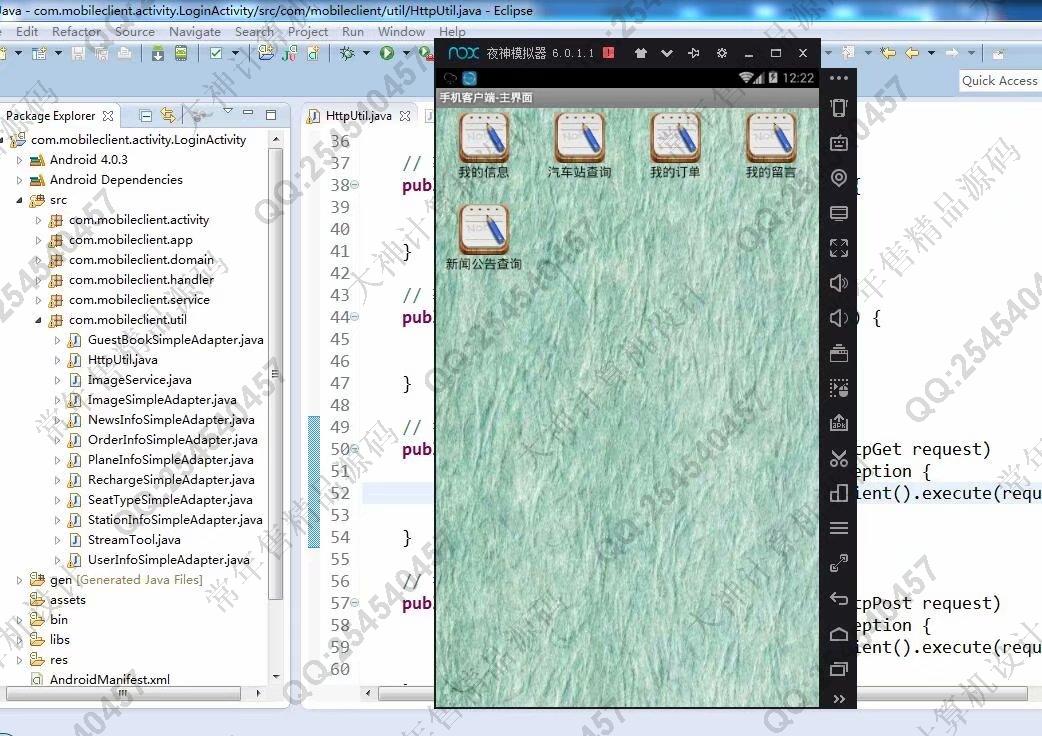Click the Quick Access search field
Viewport: 1042px width, 736px height.
tap(999, 80)
